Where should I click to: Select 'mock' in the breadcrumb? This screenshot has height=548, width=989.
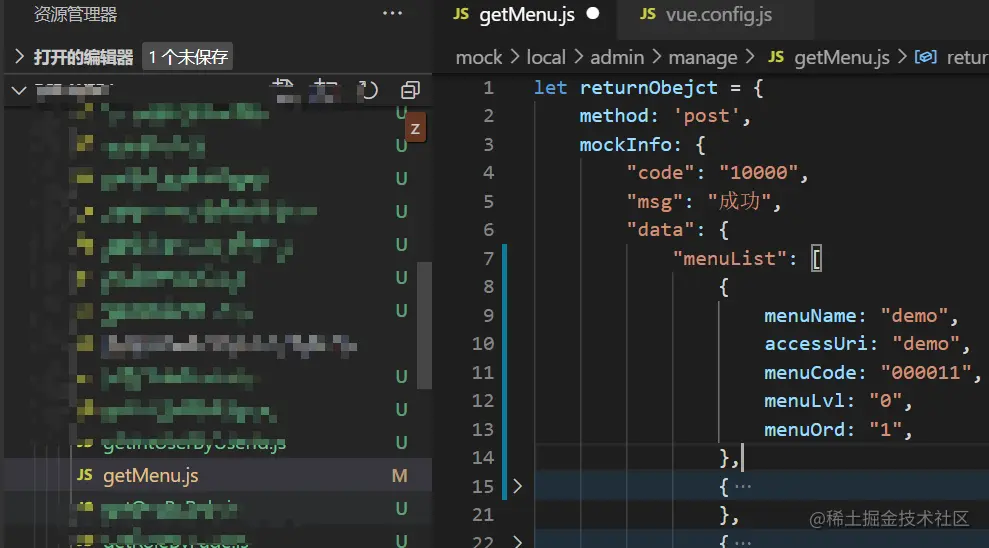(479, 57)
